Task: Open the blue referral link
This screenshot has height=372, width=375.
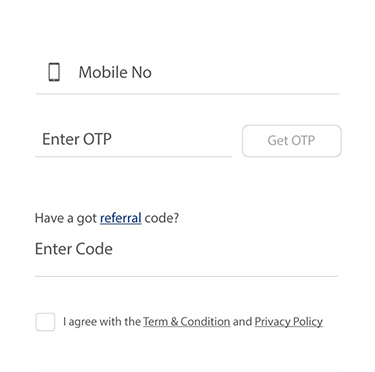Action: click(x=121, y=218)
